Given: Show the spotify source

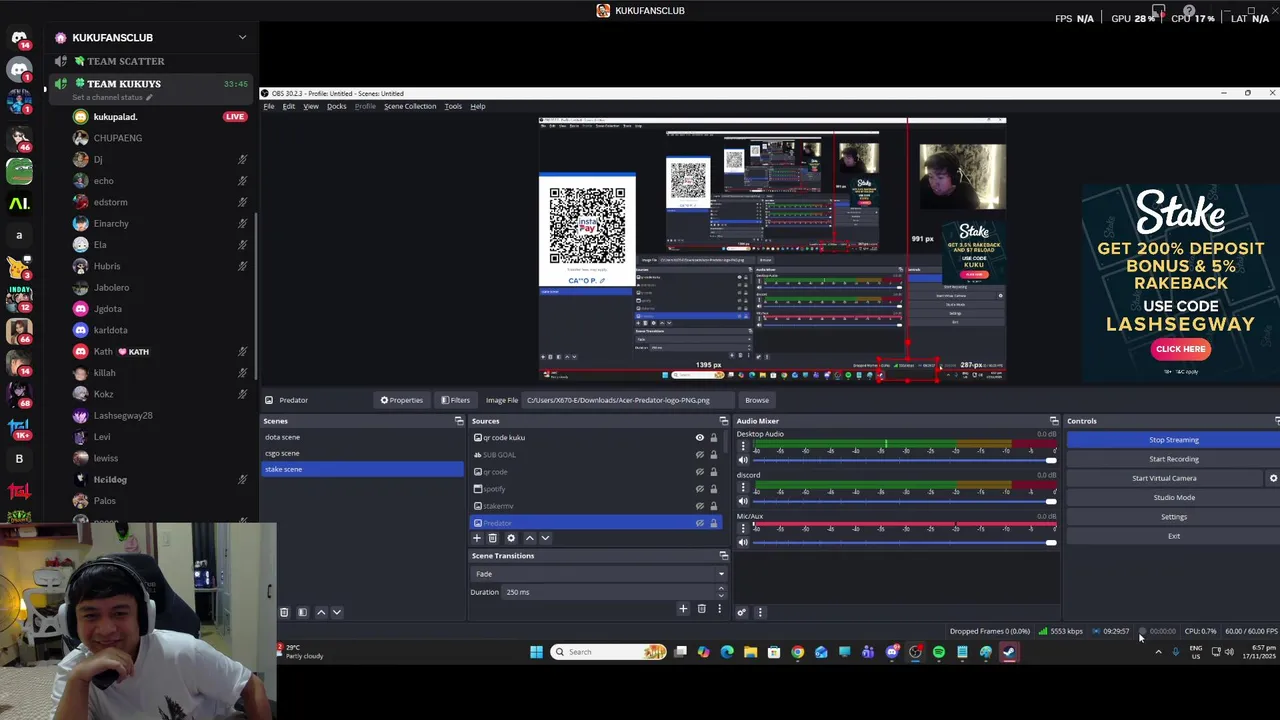Looking at the screenshot, I should (x=700, y=489).
